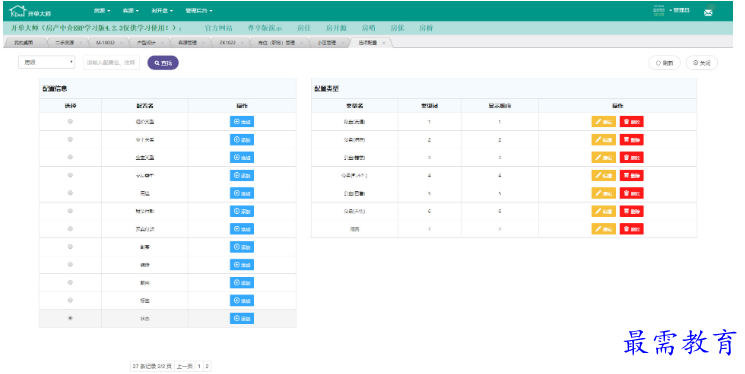This screenshot has height=374, width=745.
Task: Edit the config type with variable value 2
Action: click(x=603, y=140)
